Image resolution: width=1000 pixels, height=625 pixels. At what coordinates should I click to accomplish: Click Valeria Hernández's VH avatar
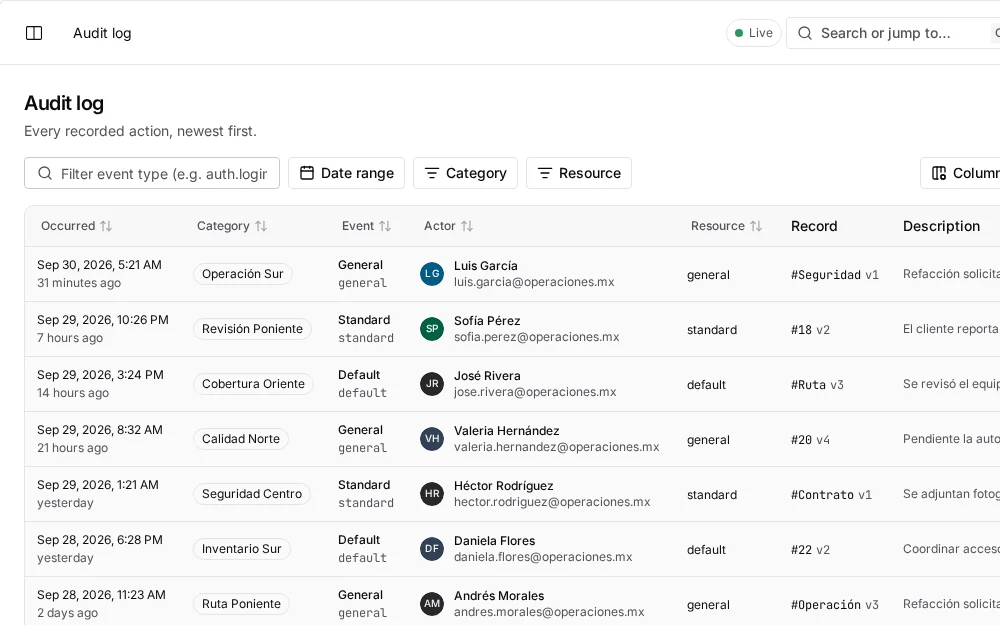point(432,439)
